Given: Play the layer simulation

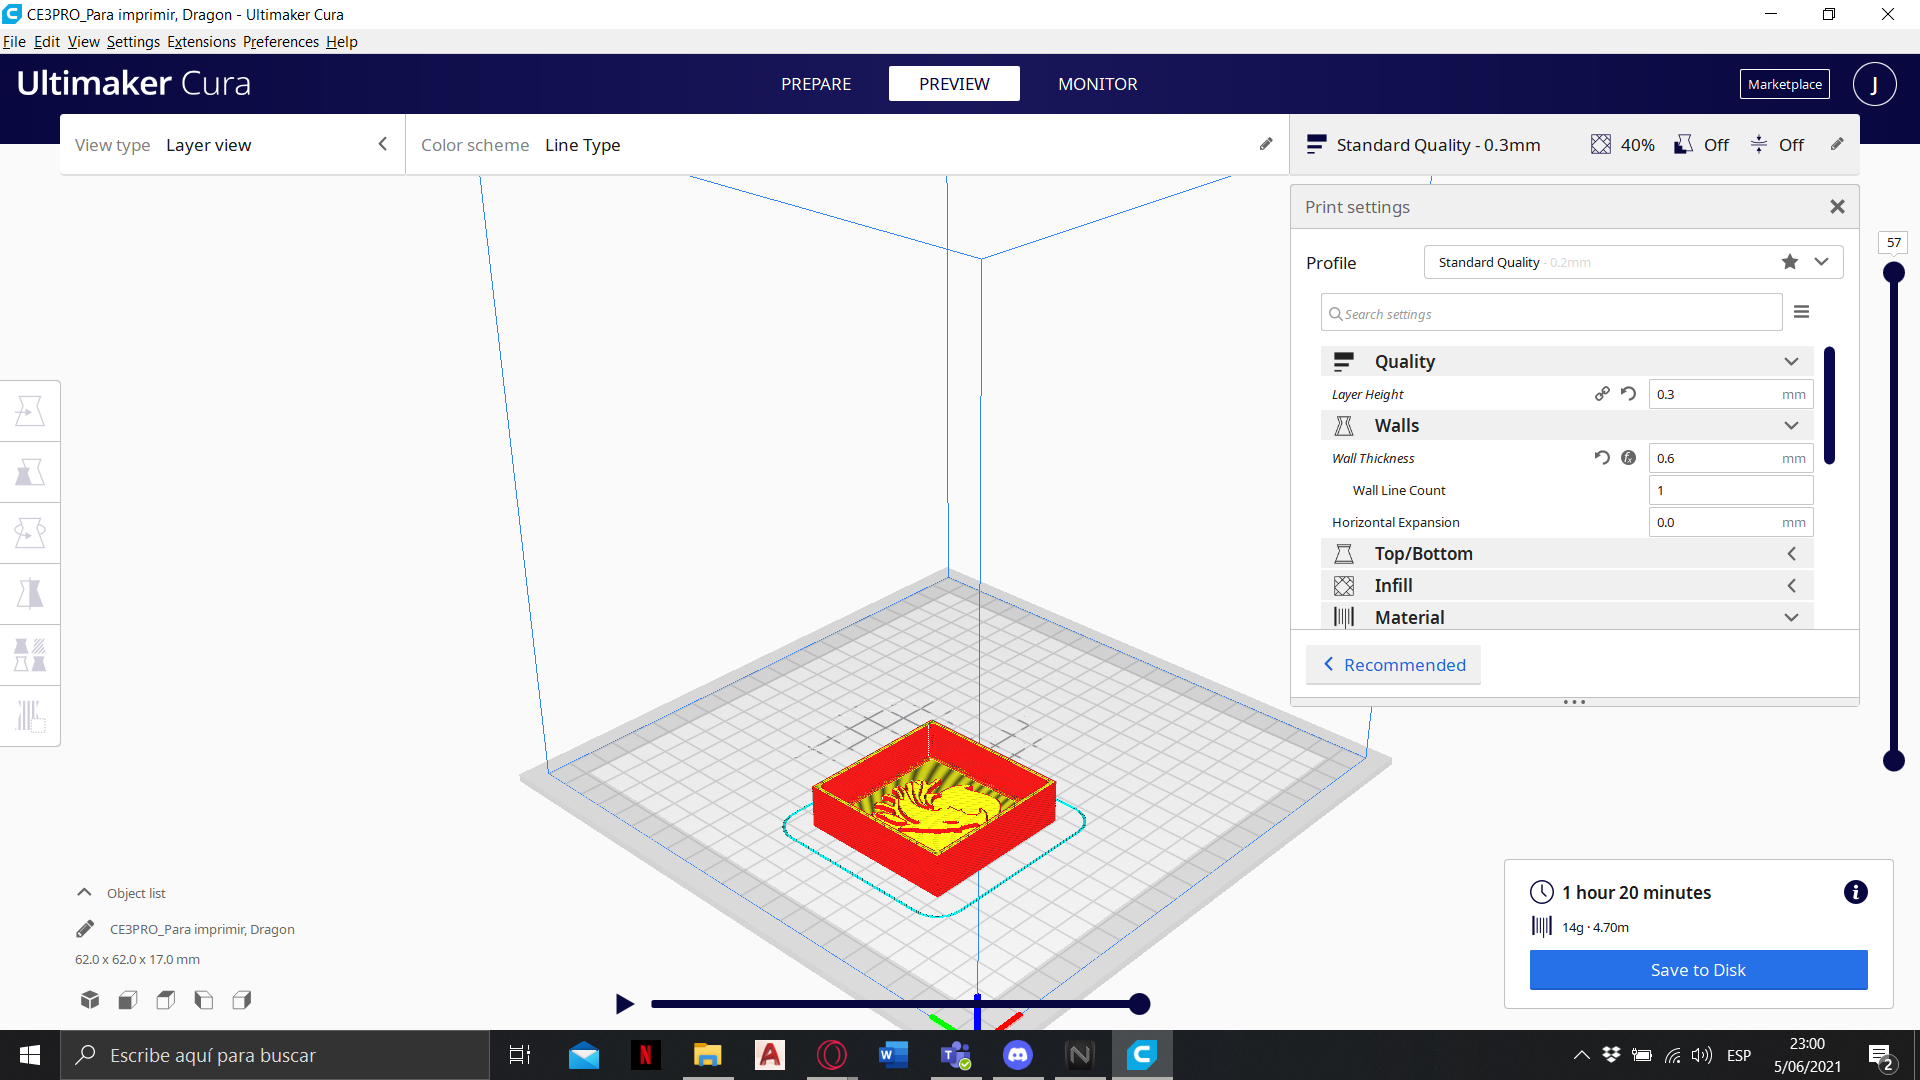Looking at the screenshot, I should coord(624,1003).
